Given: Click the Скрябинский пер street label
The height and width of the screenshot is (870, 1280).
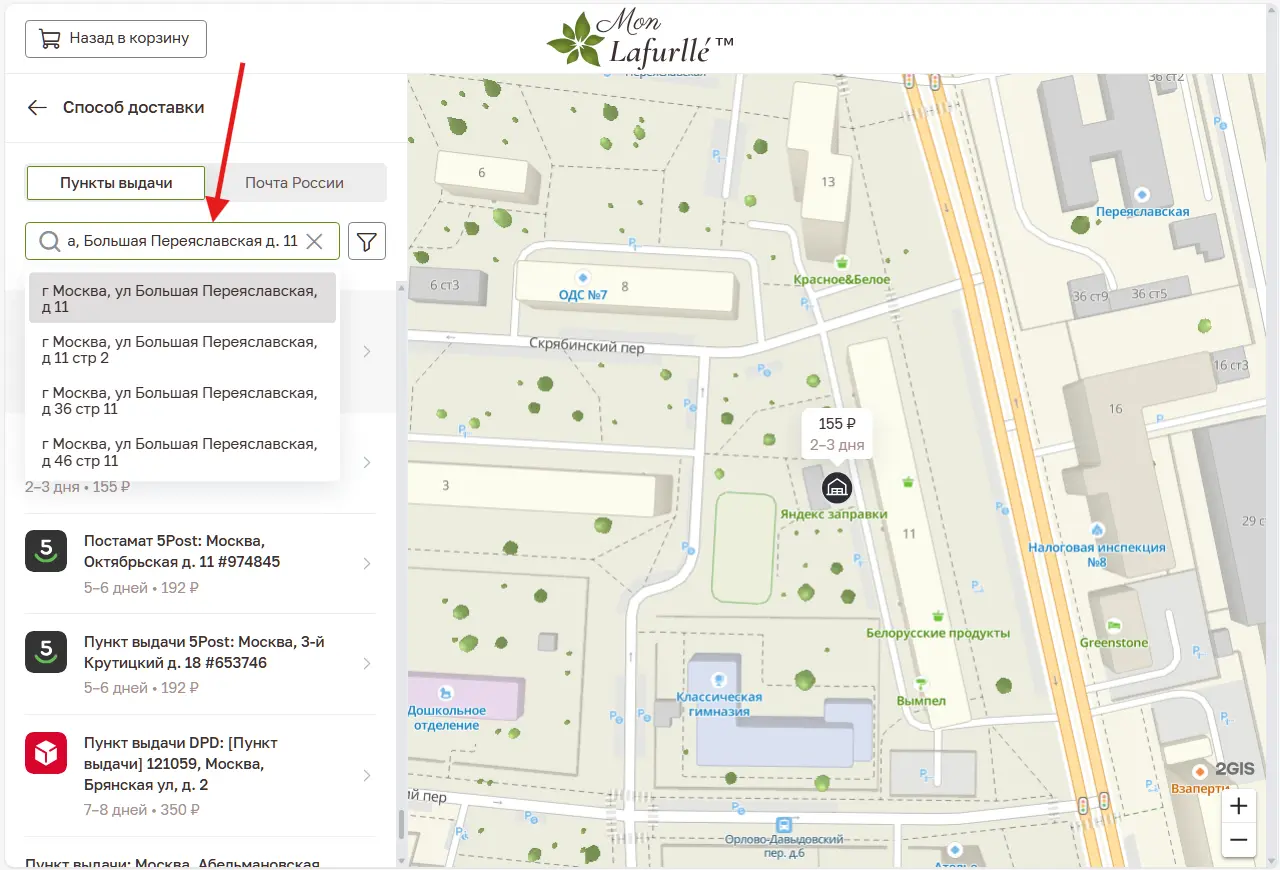Looking at the screenshot, I should 587,348.
